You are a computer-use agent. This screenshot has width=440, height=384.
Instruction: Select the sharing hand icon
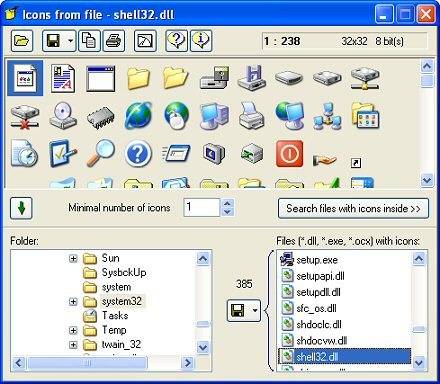click(x=325, y=161)
